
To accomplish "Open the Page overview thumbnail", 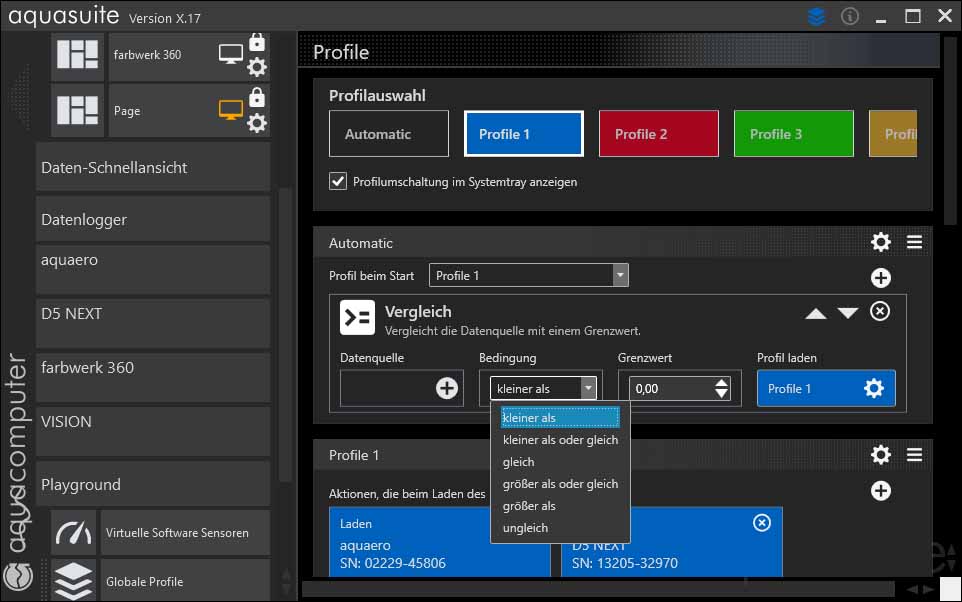I will (x=77, y=111).
